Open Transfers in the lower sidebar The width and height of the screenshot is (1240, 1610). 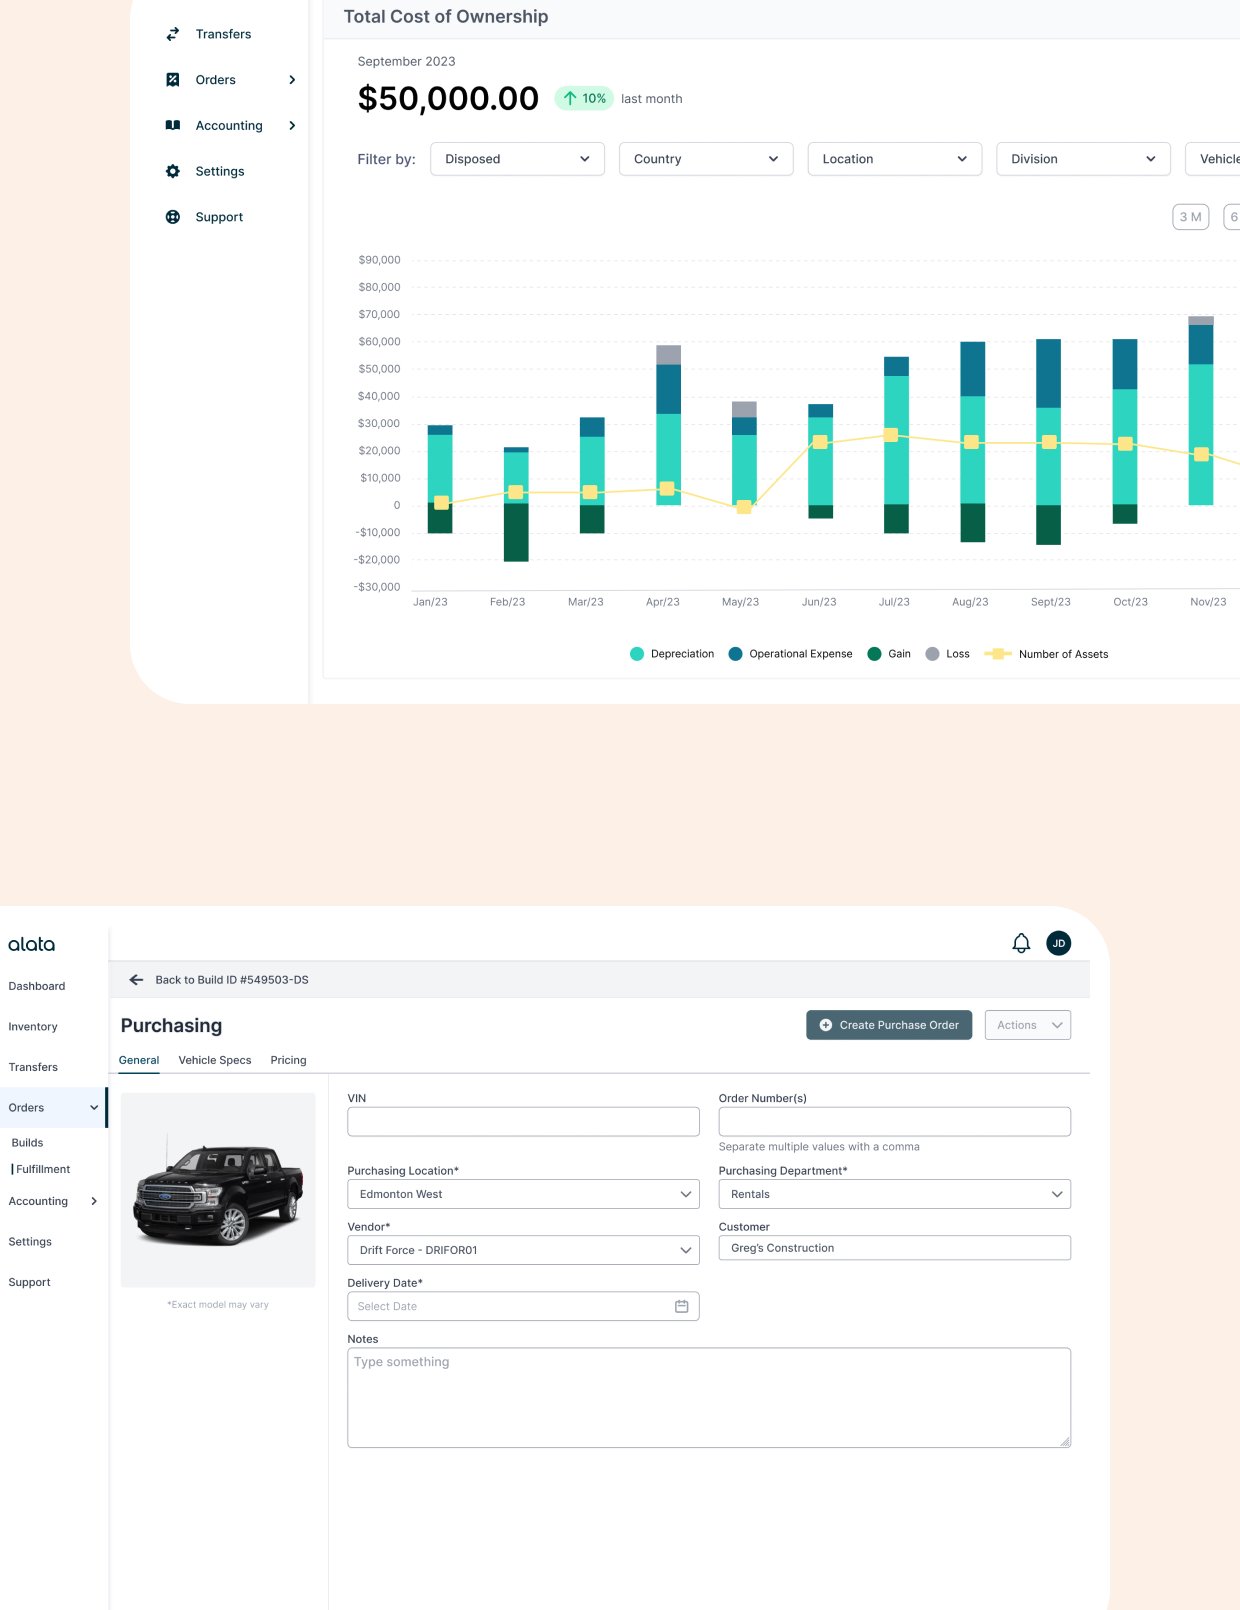pyautogui.click(x=33, y=1067)
